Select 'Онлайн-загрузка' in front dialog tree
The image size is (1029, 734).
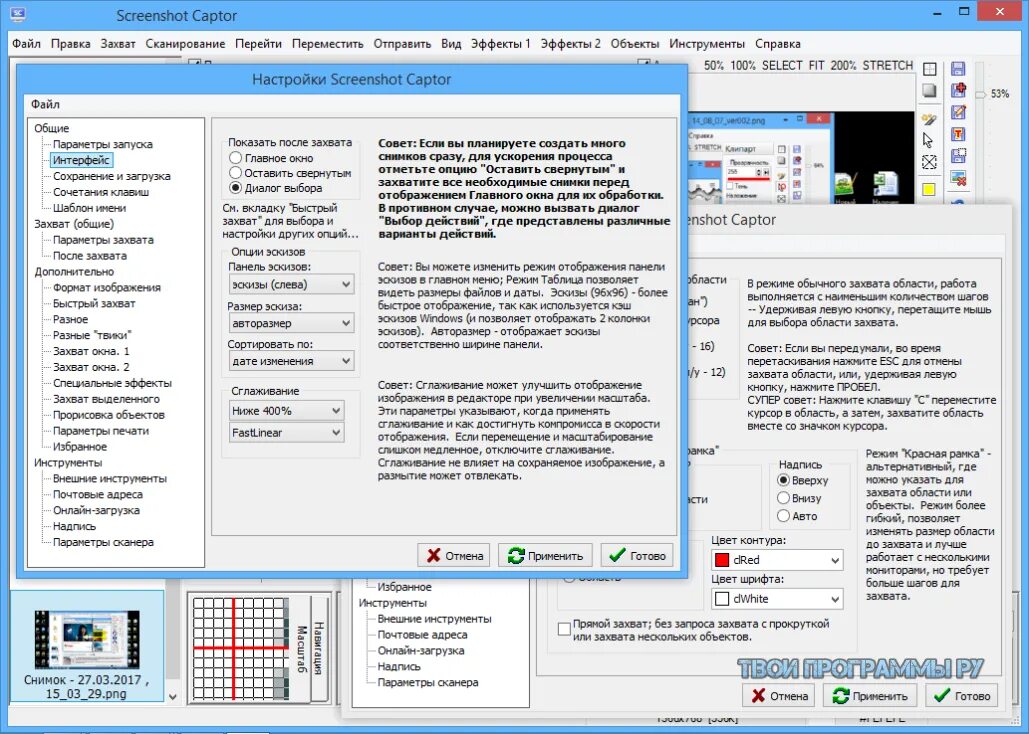coord(96,510)
